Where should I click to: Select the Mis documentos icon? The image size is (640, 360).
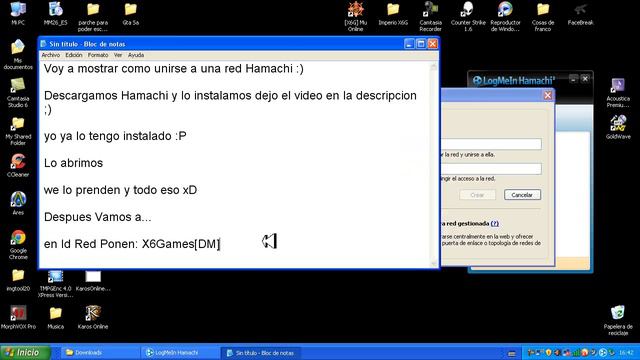click(18, 55)
